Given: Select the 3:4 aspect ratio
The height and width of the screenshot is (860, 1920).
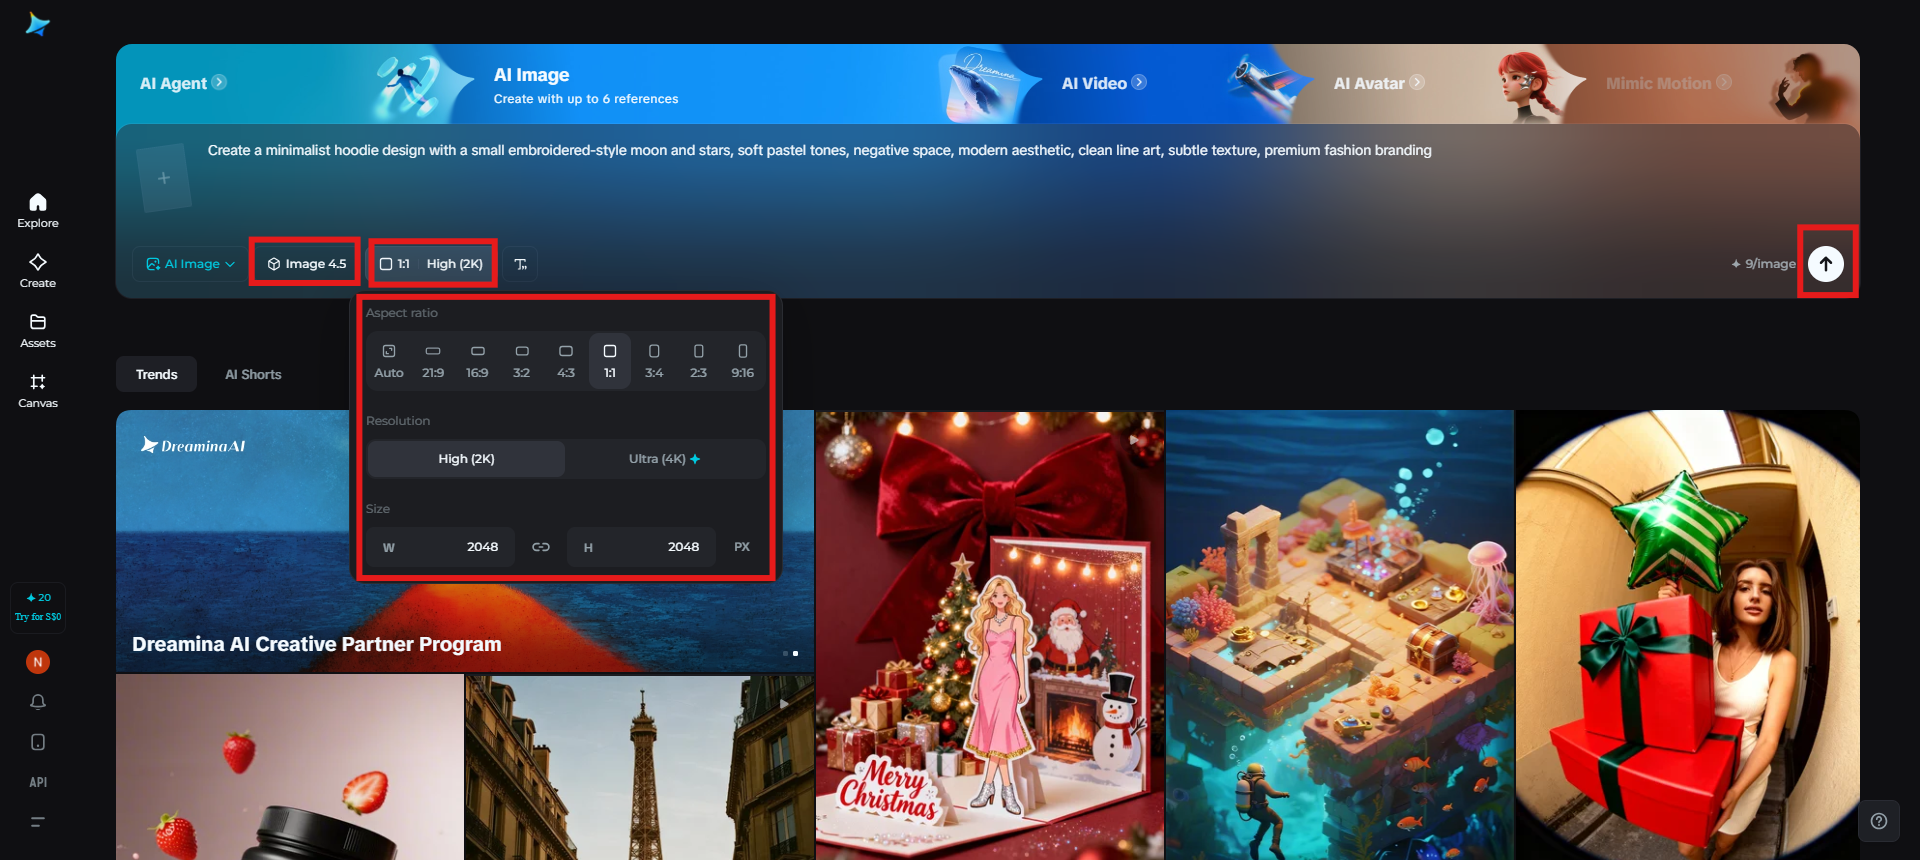Looking at the screenshot, I should (654, 361).
